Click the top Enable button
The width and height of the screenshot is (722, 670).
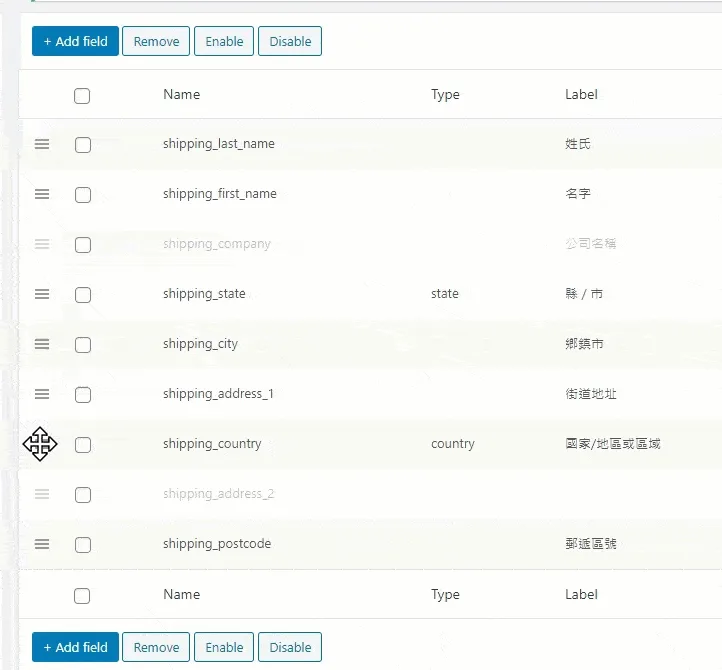[224, 41]
